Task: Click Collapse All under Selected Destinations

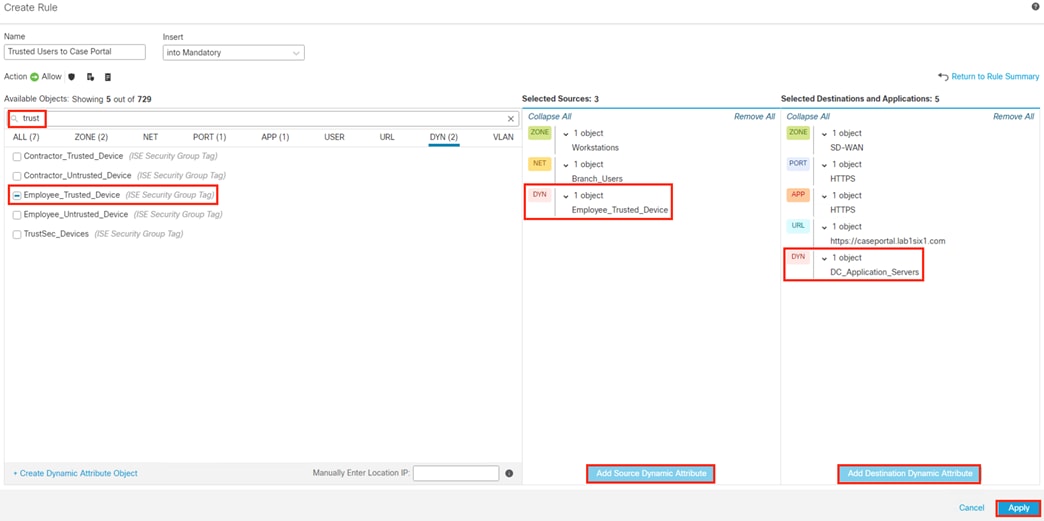Action: (808, 117)
